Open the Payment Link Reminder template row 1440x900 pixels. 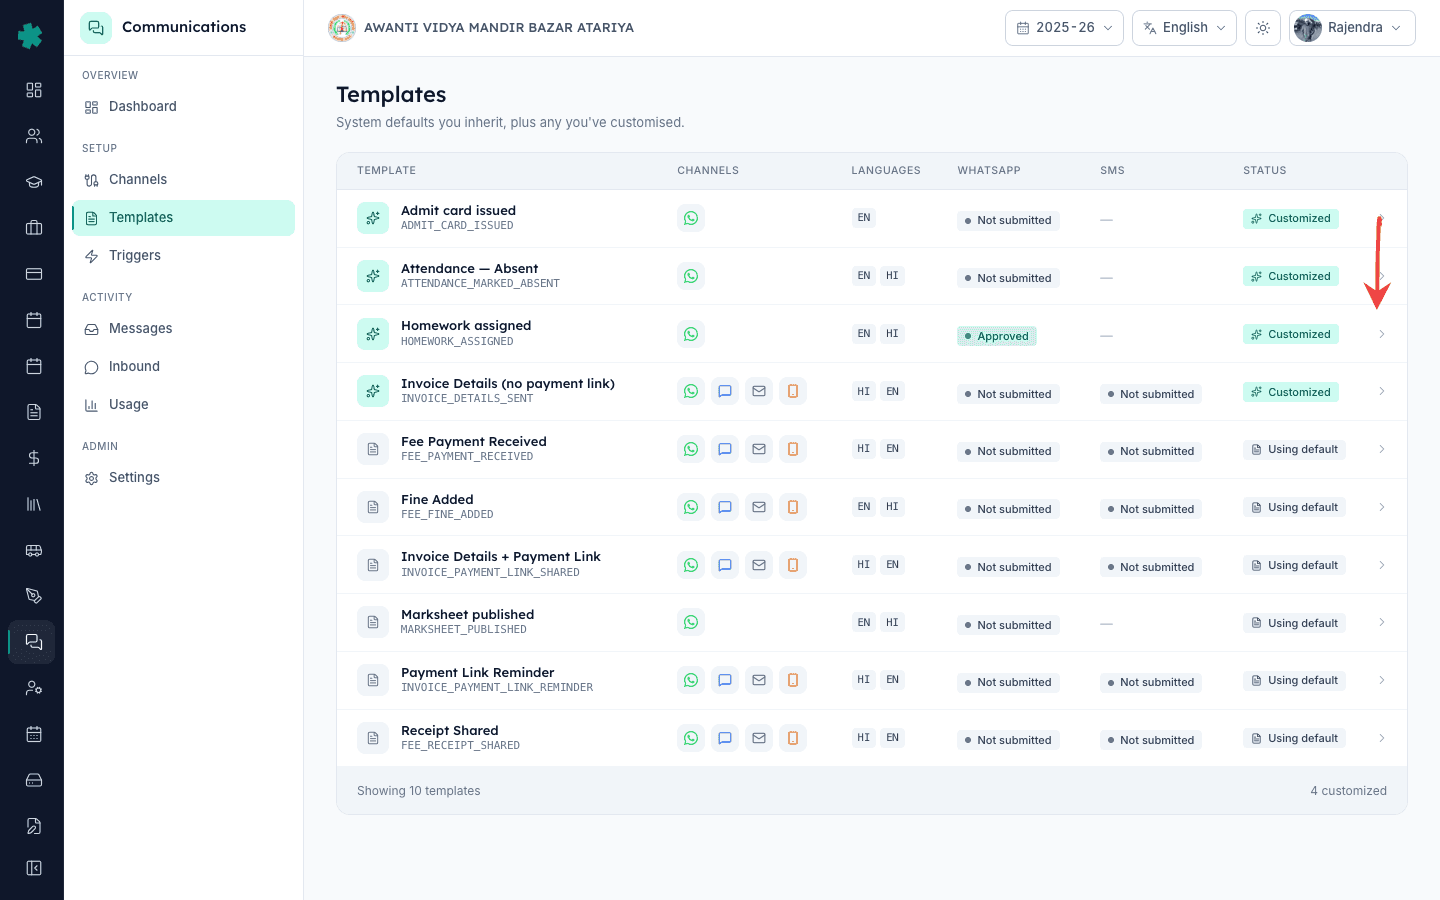coord(872,680)
